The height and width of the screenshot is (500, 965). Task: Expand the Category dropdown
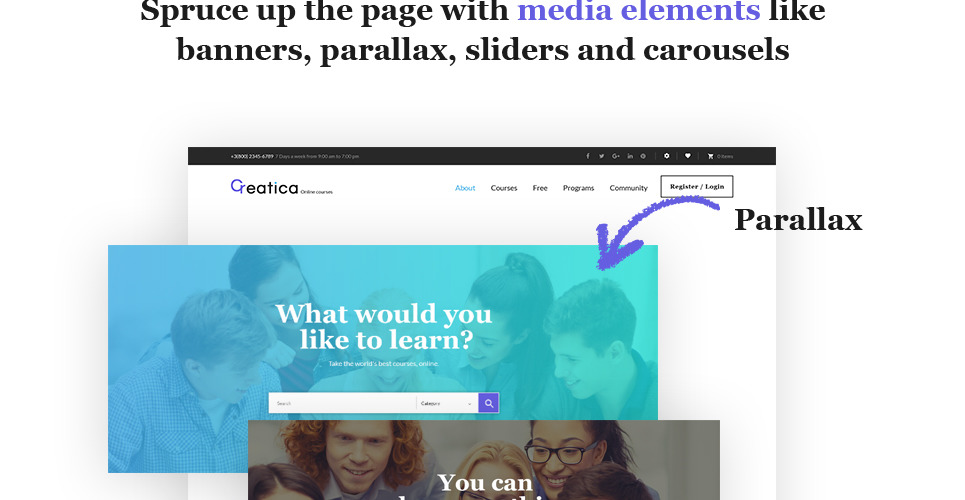click(x=447, y=403)
